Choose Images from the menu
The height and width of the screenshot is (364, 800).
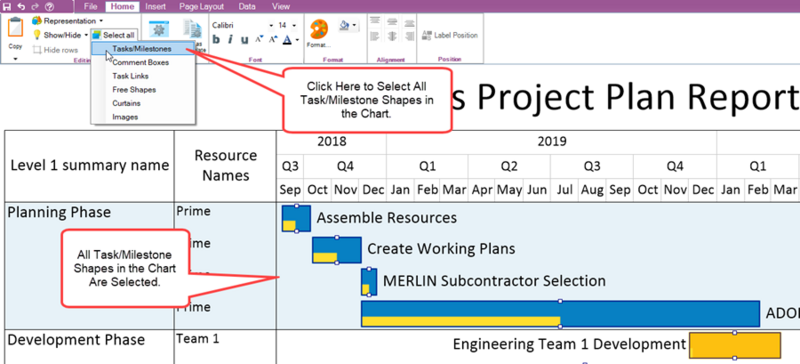point(143,117)
